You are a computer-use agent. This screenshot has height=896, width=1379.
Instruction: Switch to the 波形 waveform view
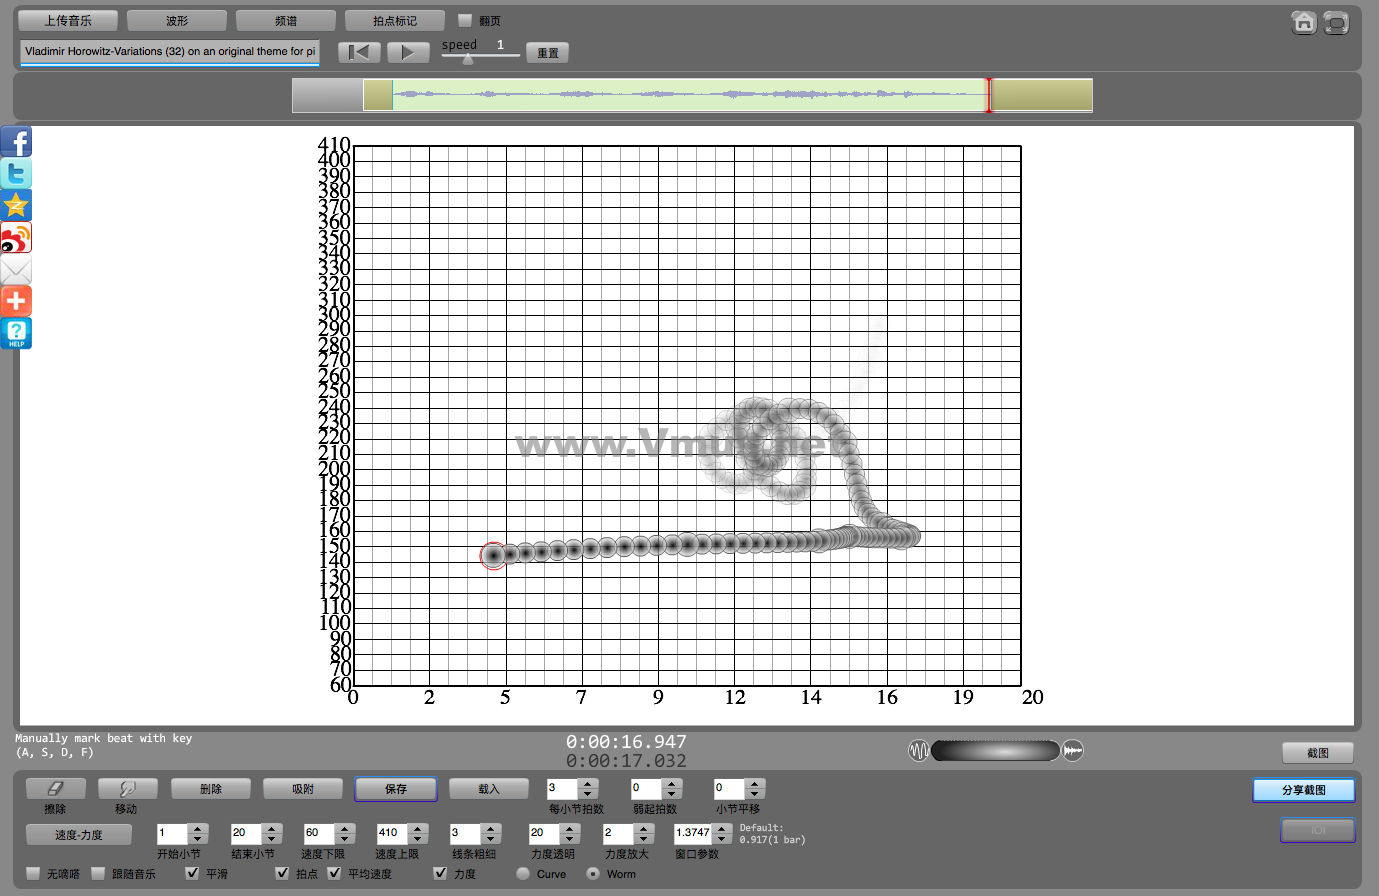(x=177, y=21)
